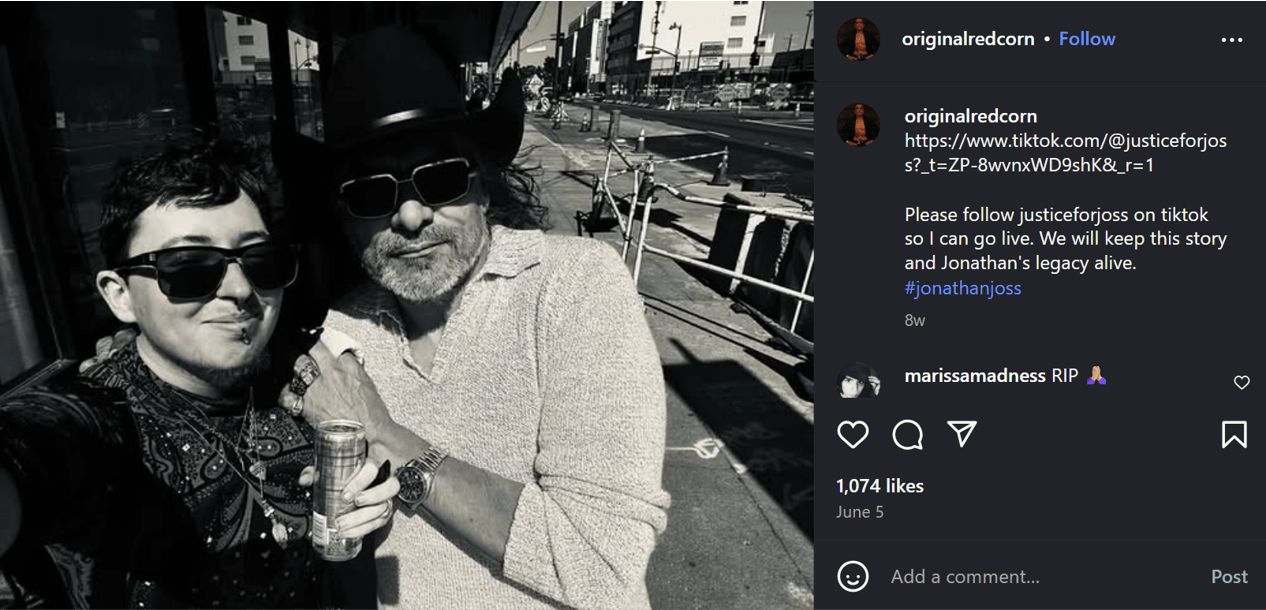Open the marissamadness commenter username
1266x610 pixels.
[974, 376]
